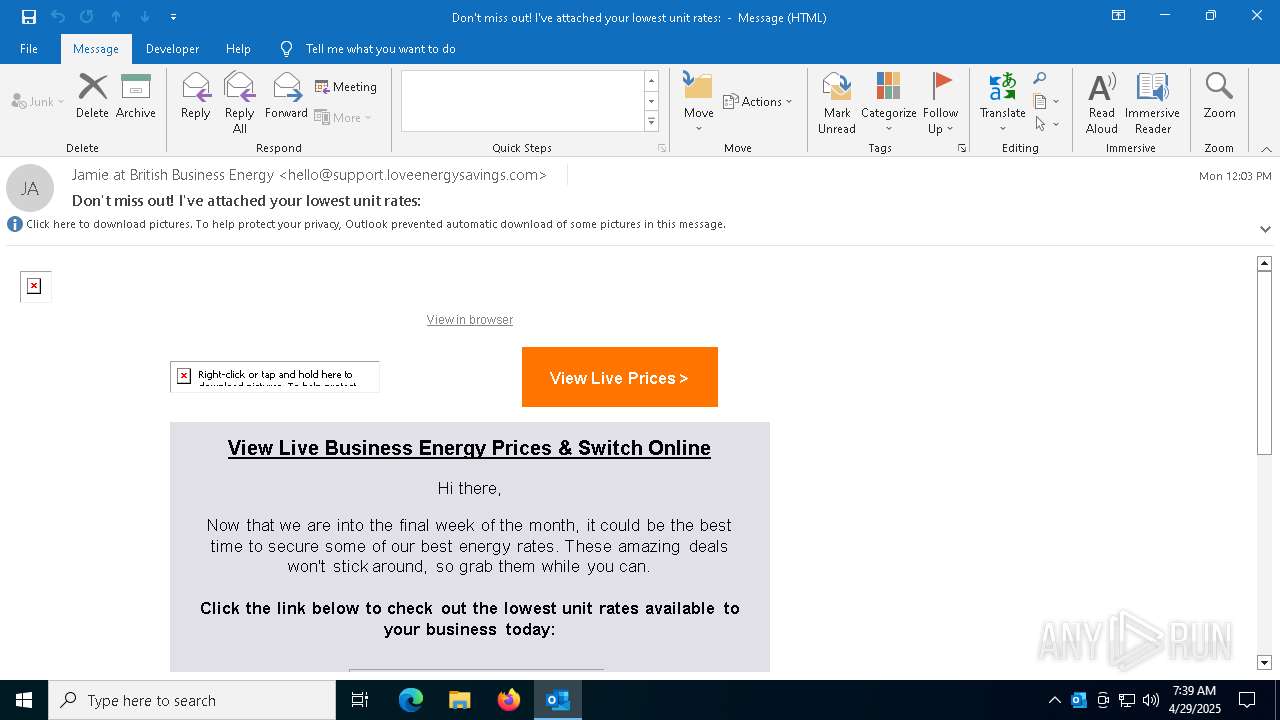
Task: Switch to the Message ribbon tab
Action: point(96,49)
